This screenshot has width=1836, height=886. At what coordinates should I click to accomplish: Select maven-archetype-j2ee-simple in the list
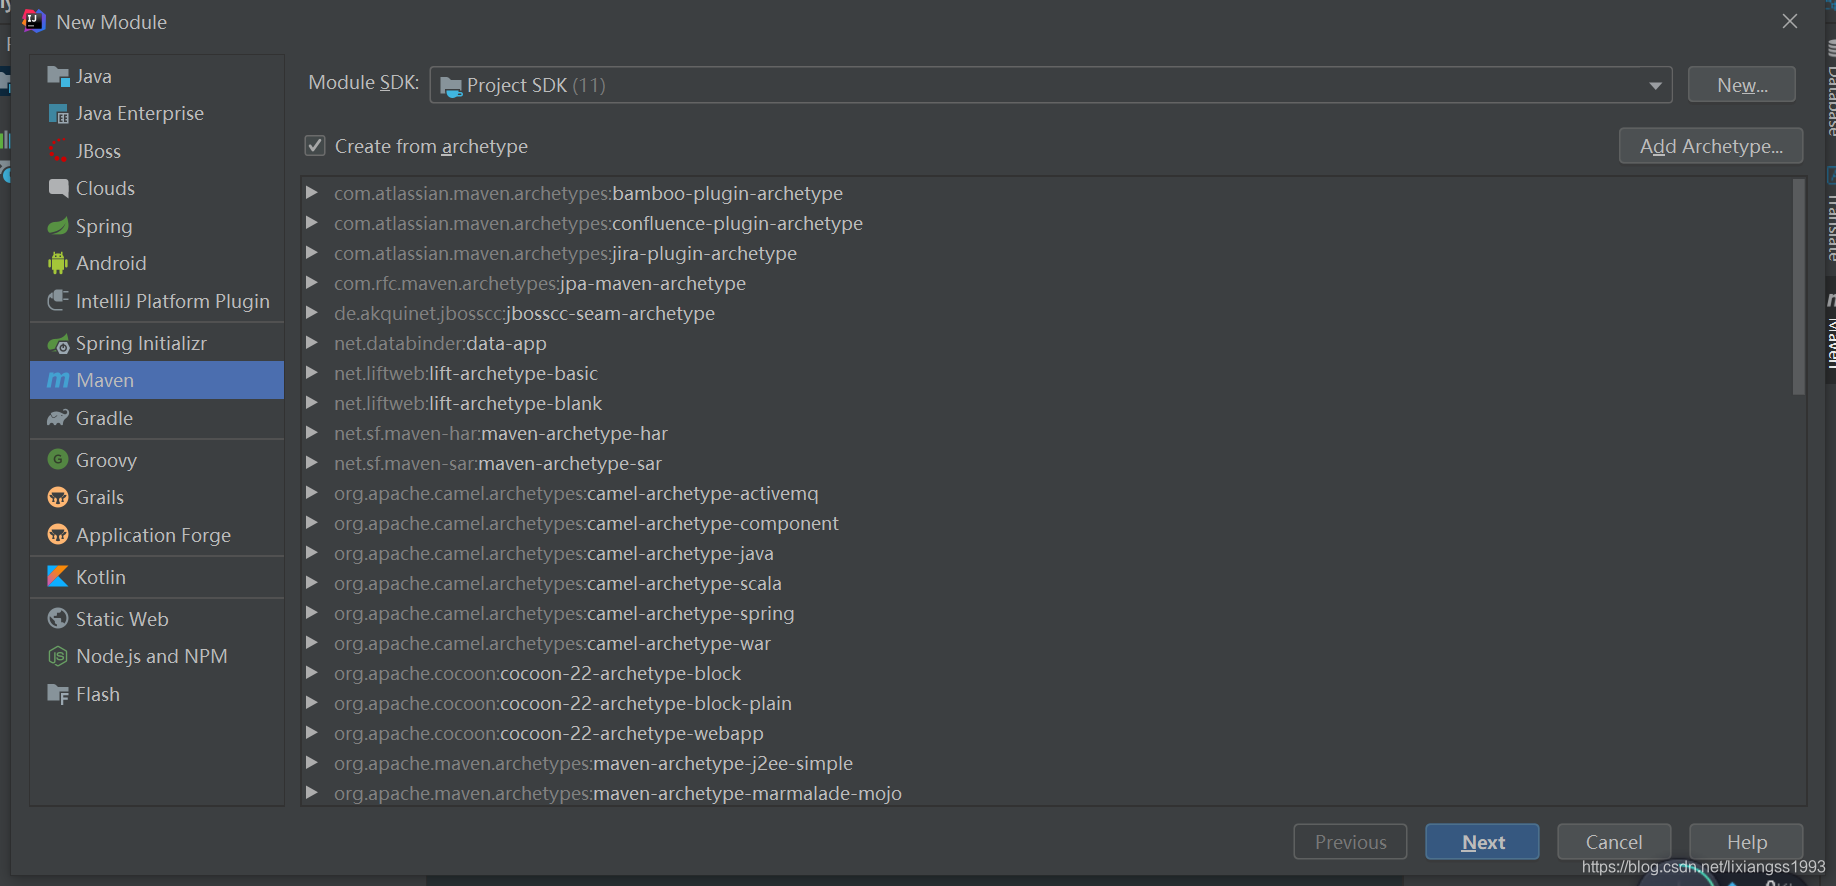pos(593,763)
